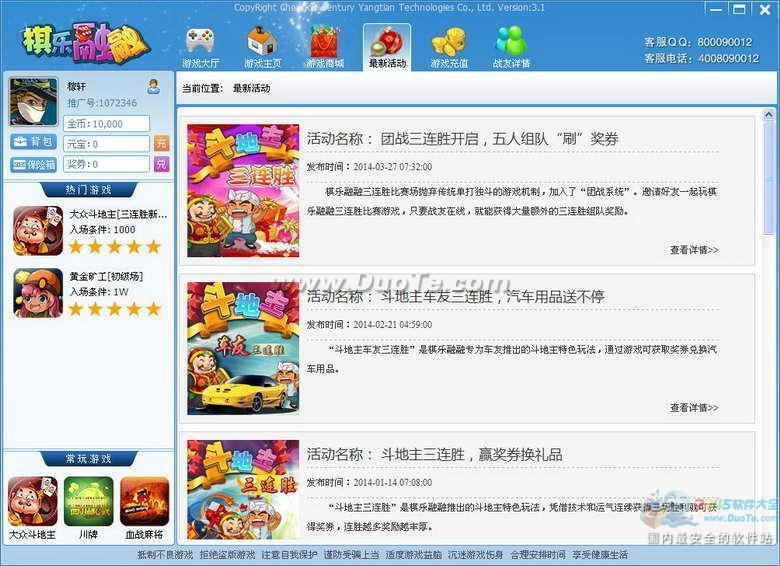Click star rating of 大众斗地主

[x=115, y=247]
